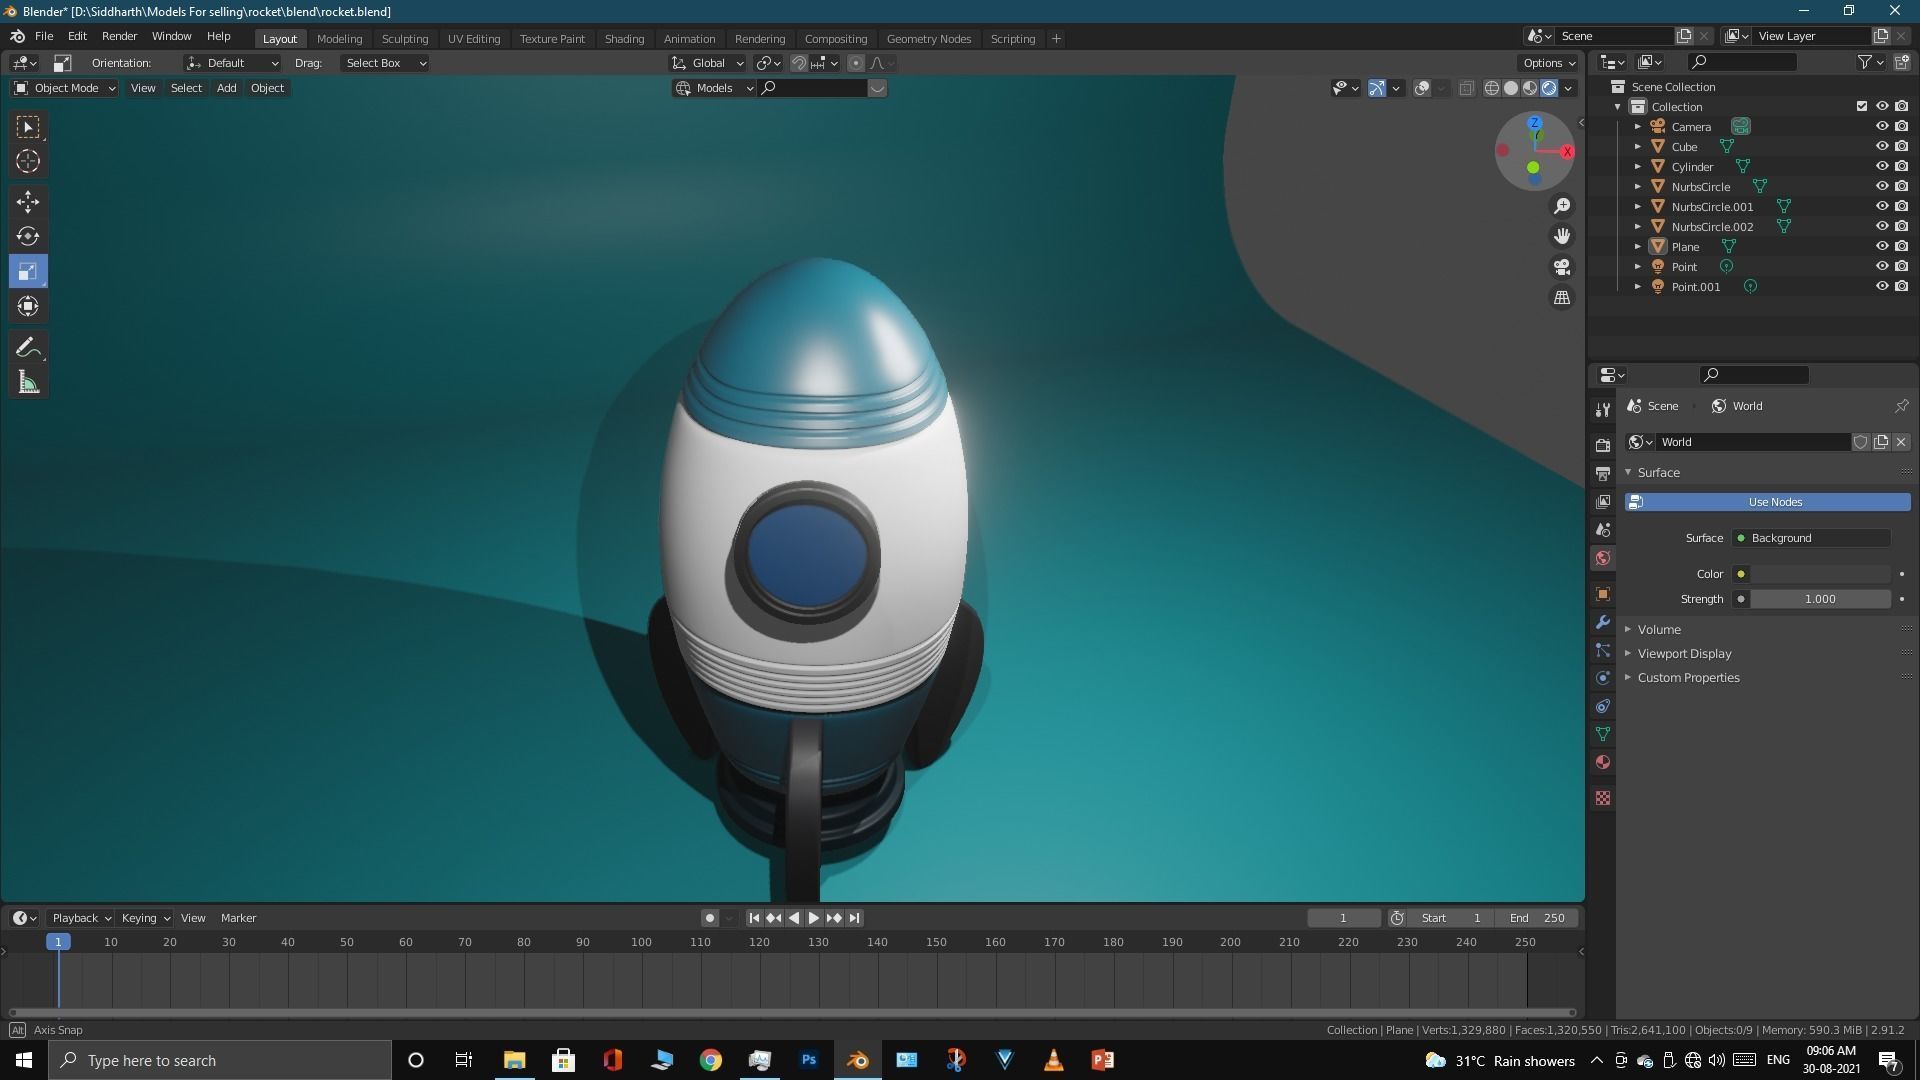The height and width of the screenshot is (1080, 1920).
Task: Switch to the Shading workspace tab
Action: [x=624, y=38]
